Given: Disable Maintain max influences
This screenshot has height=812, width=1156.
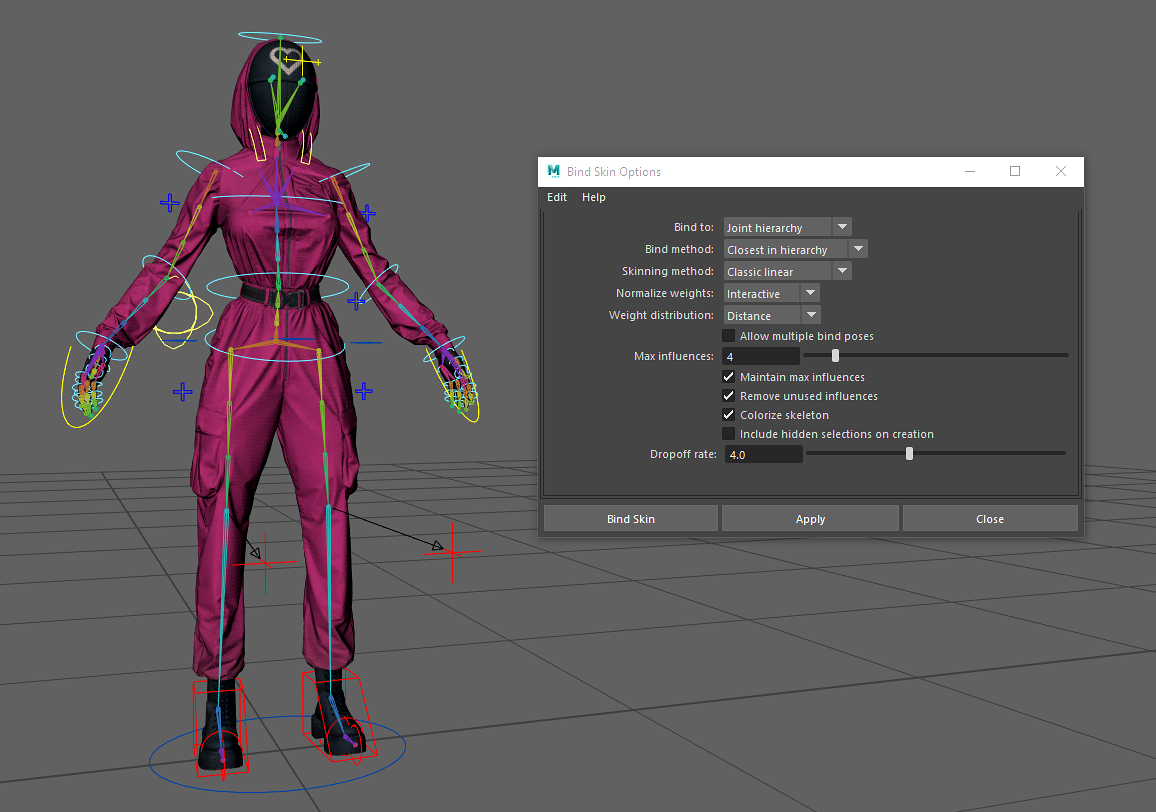Looking at the screenshot, I should tap(728, 376).
